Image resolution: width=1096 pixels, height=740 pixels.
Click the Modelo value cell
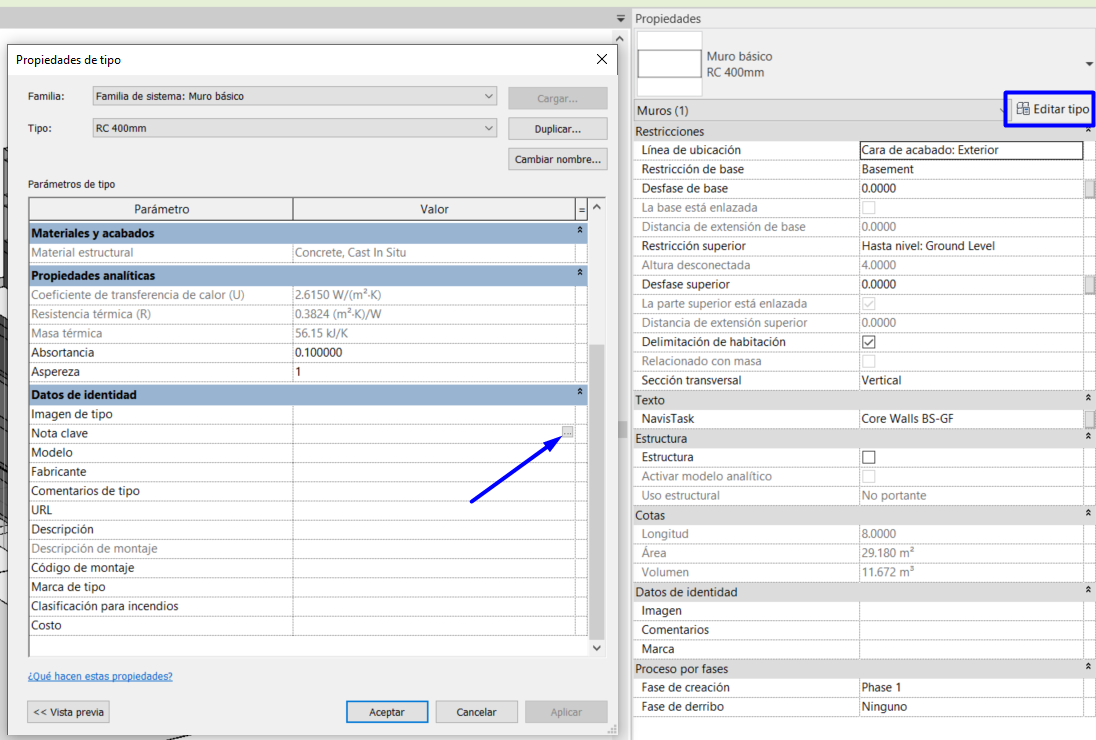[x=434, y=452]
